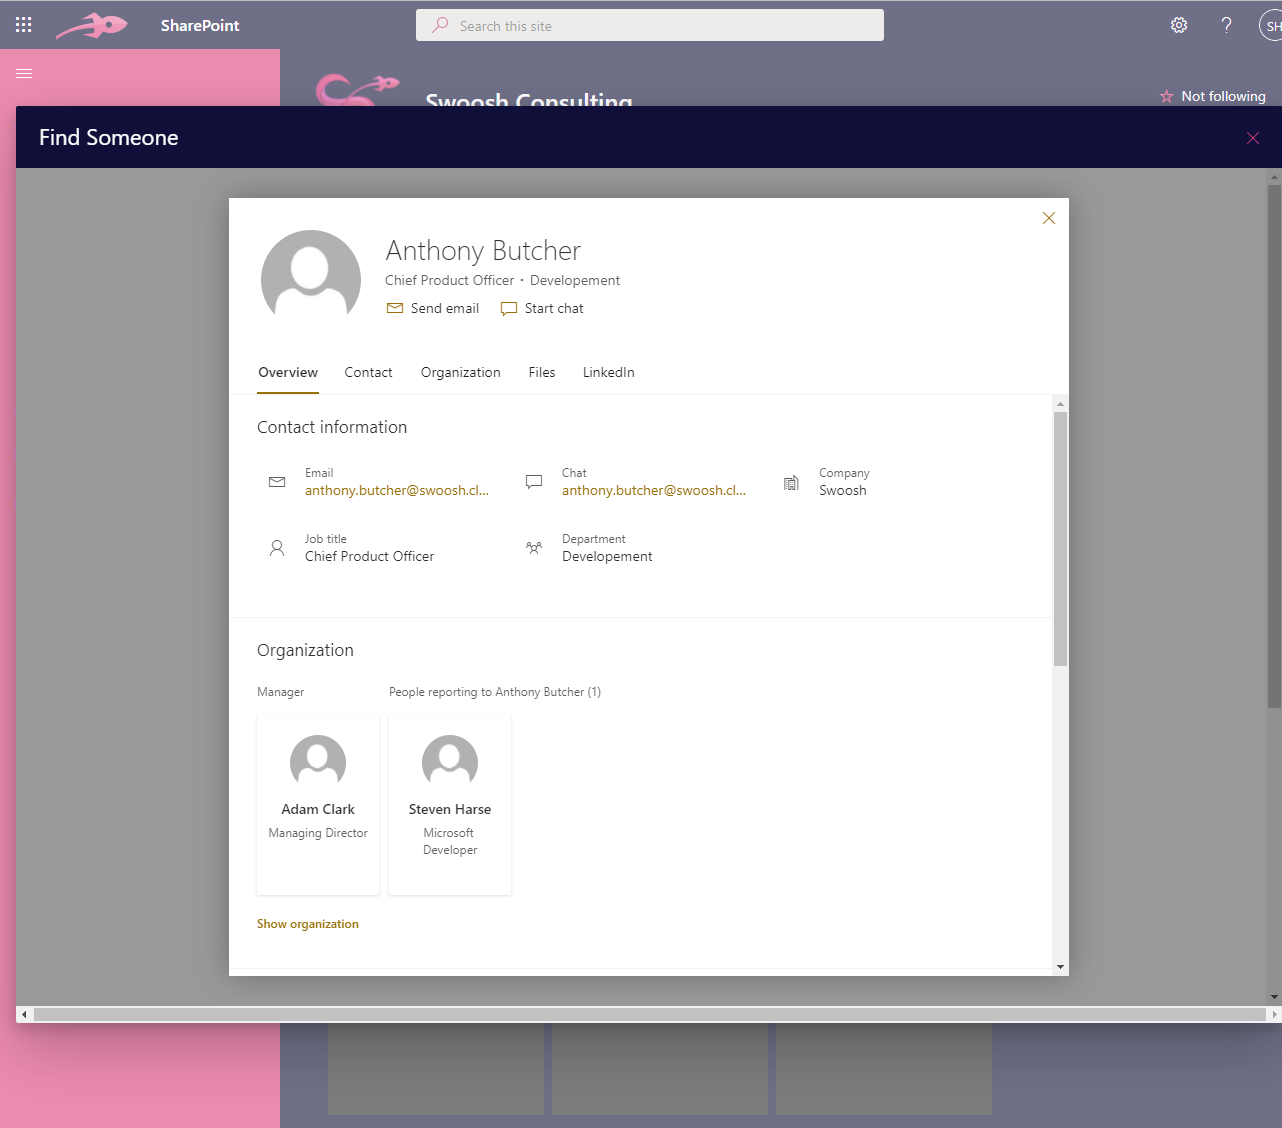Switch to the Contact tab
This screenshot has height=1128, width=1282.
pos(368,372)
